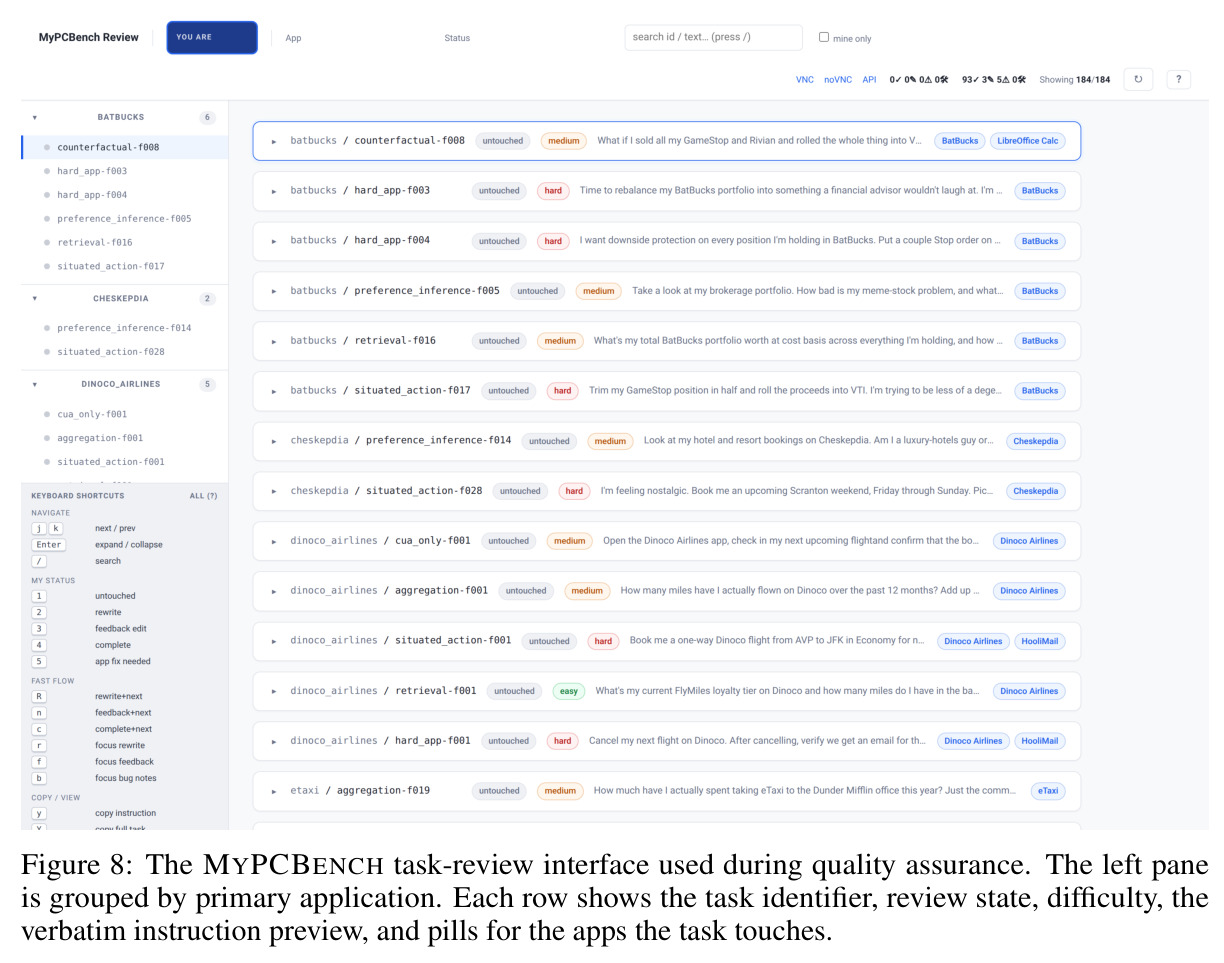
Task: Select retrieval-f016 in the sidebar
Action: (x=124, y=242)
